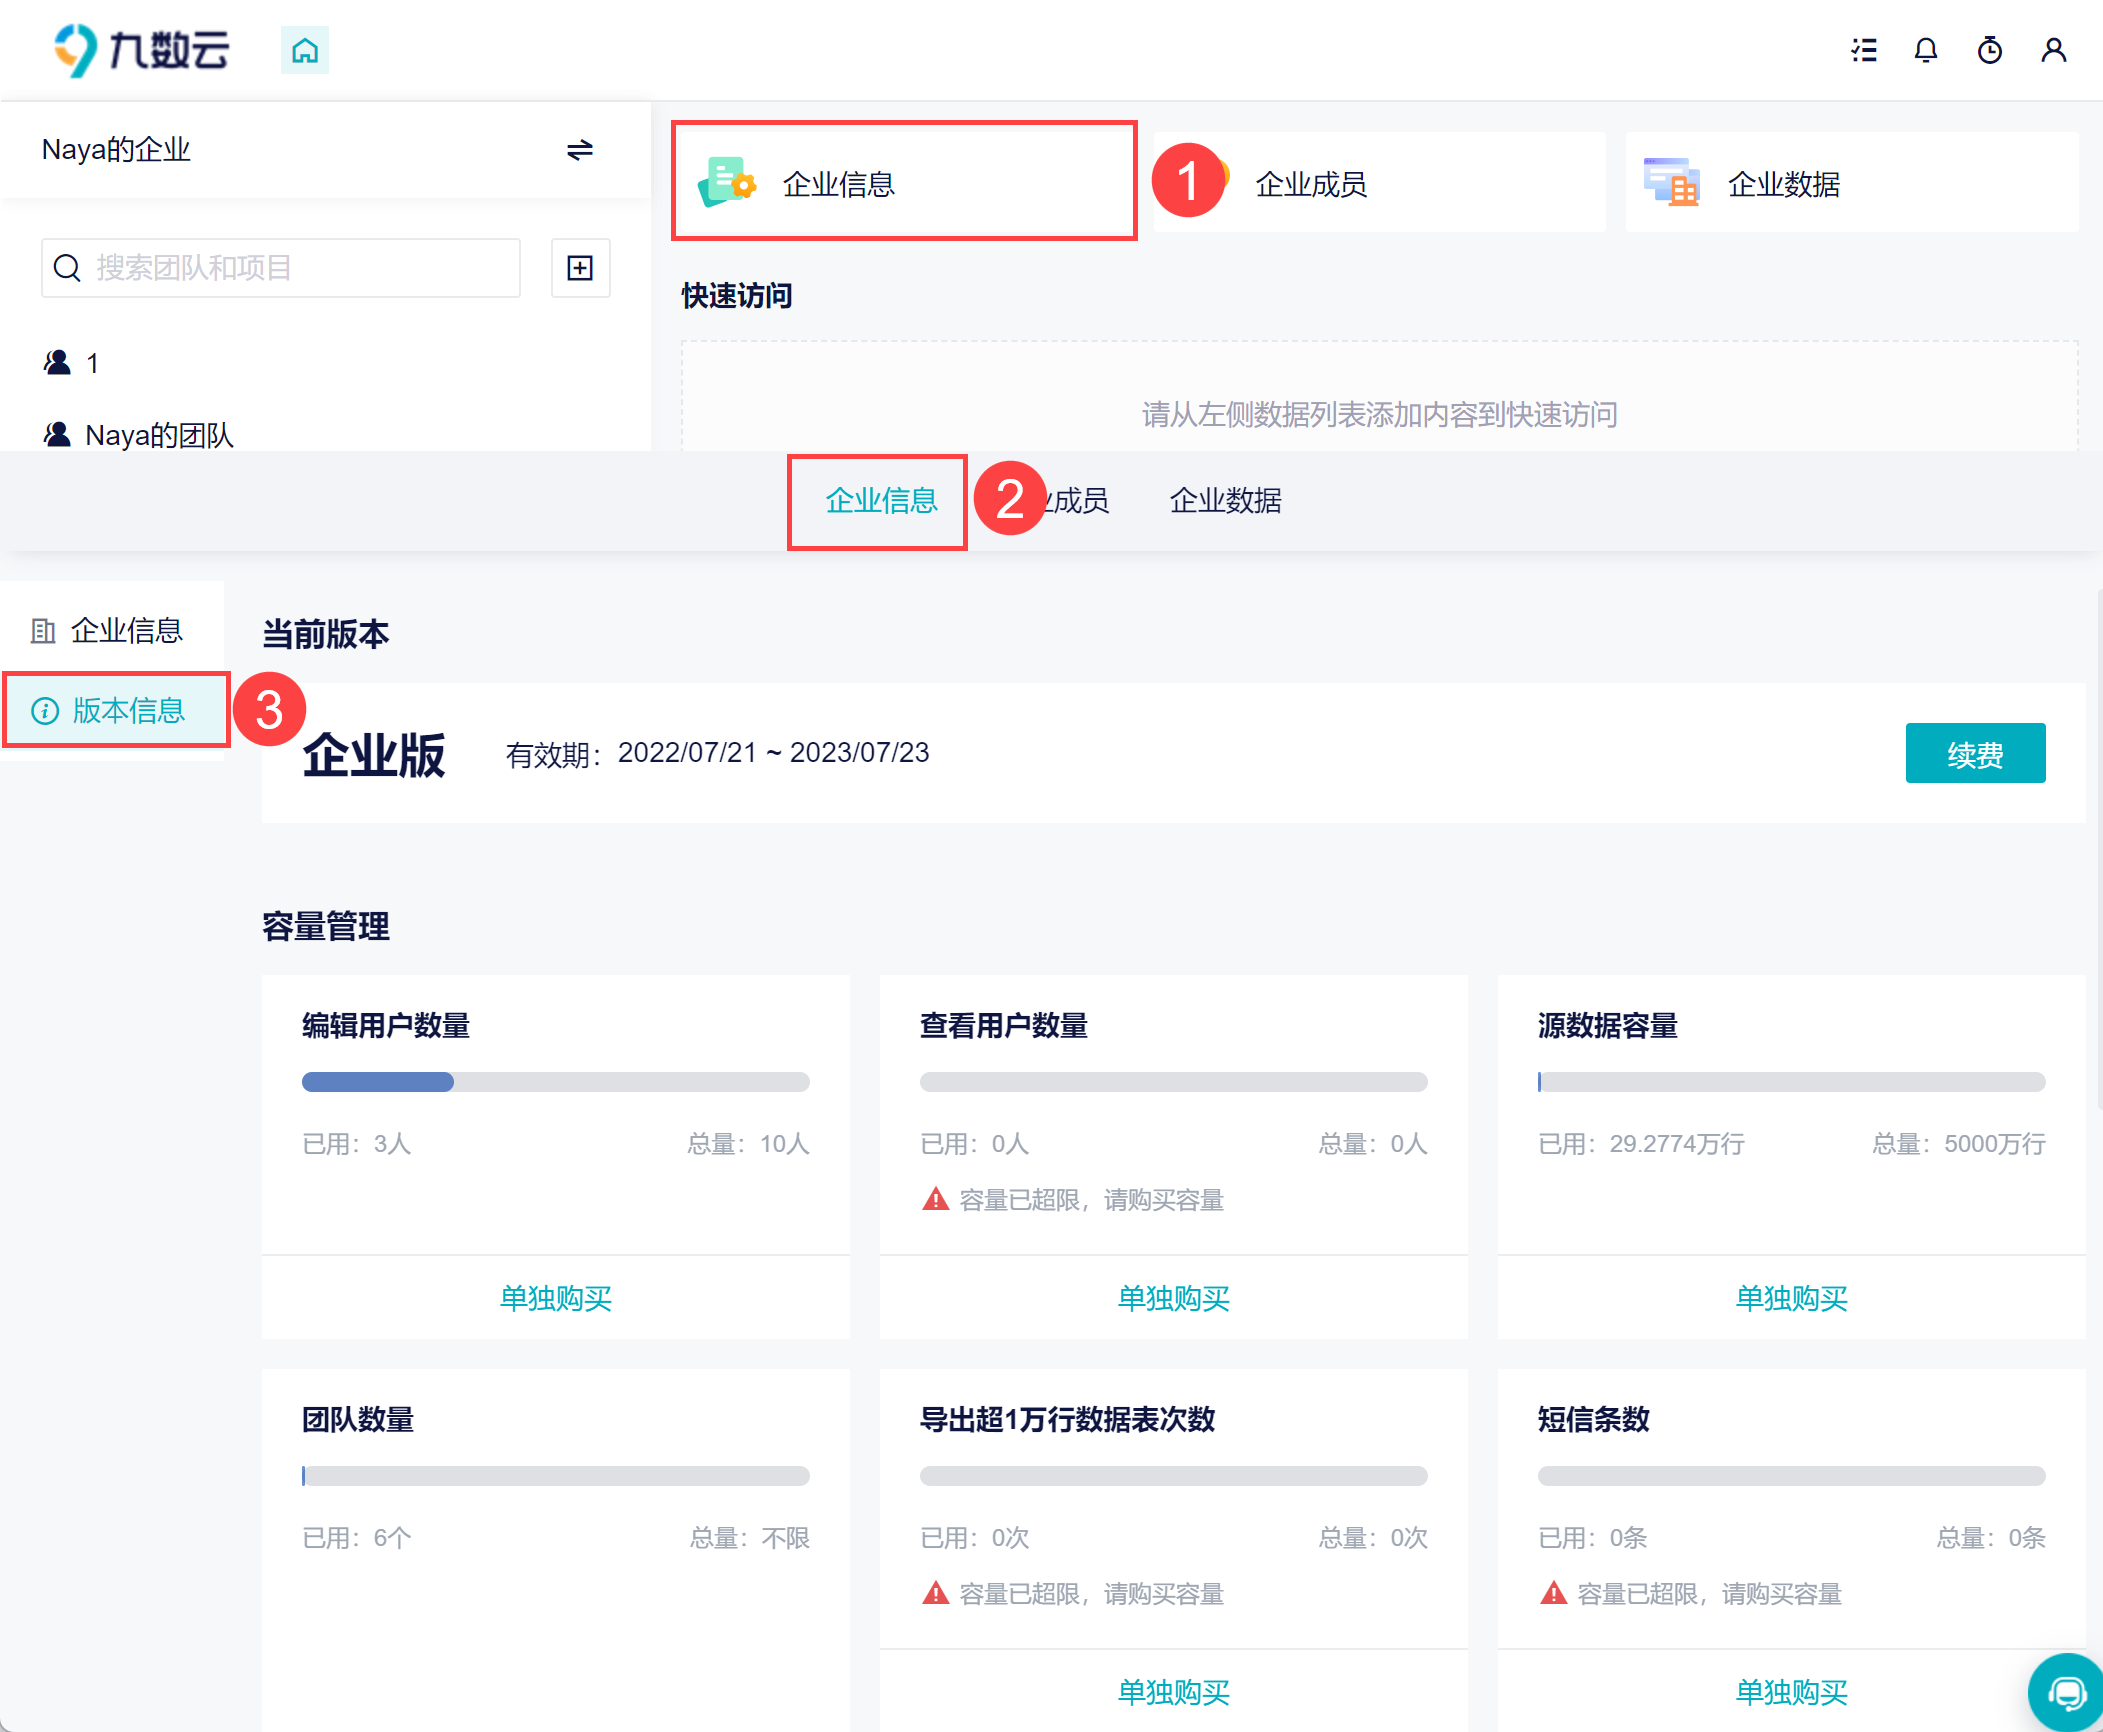Switch to the 企业数据 tab
2103x1732 pixels.
coord(1225,501)
